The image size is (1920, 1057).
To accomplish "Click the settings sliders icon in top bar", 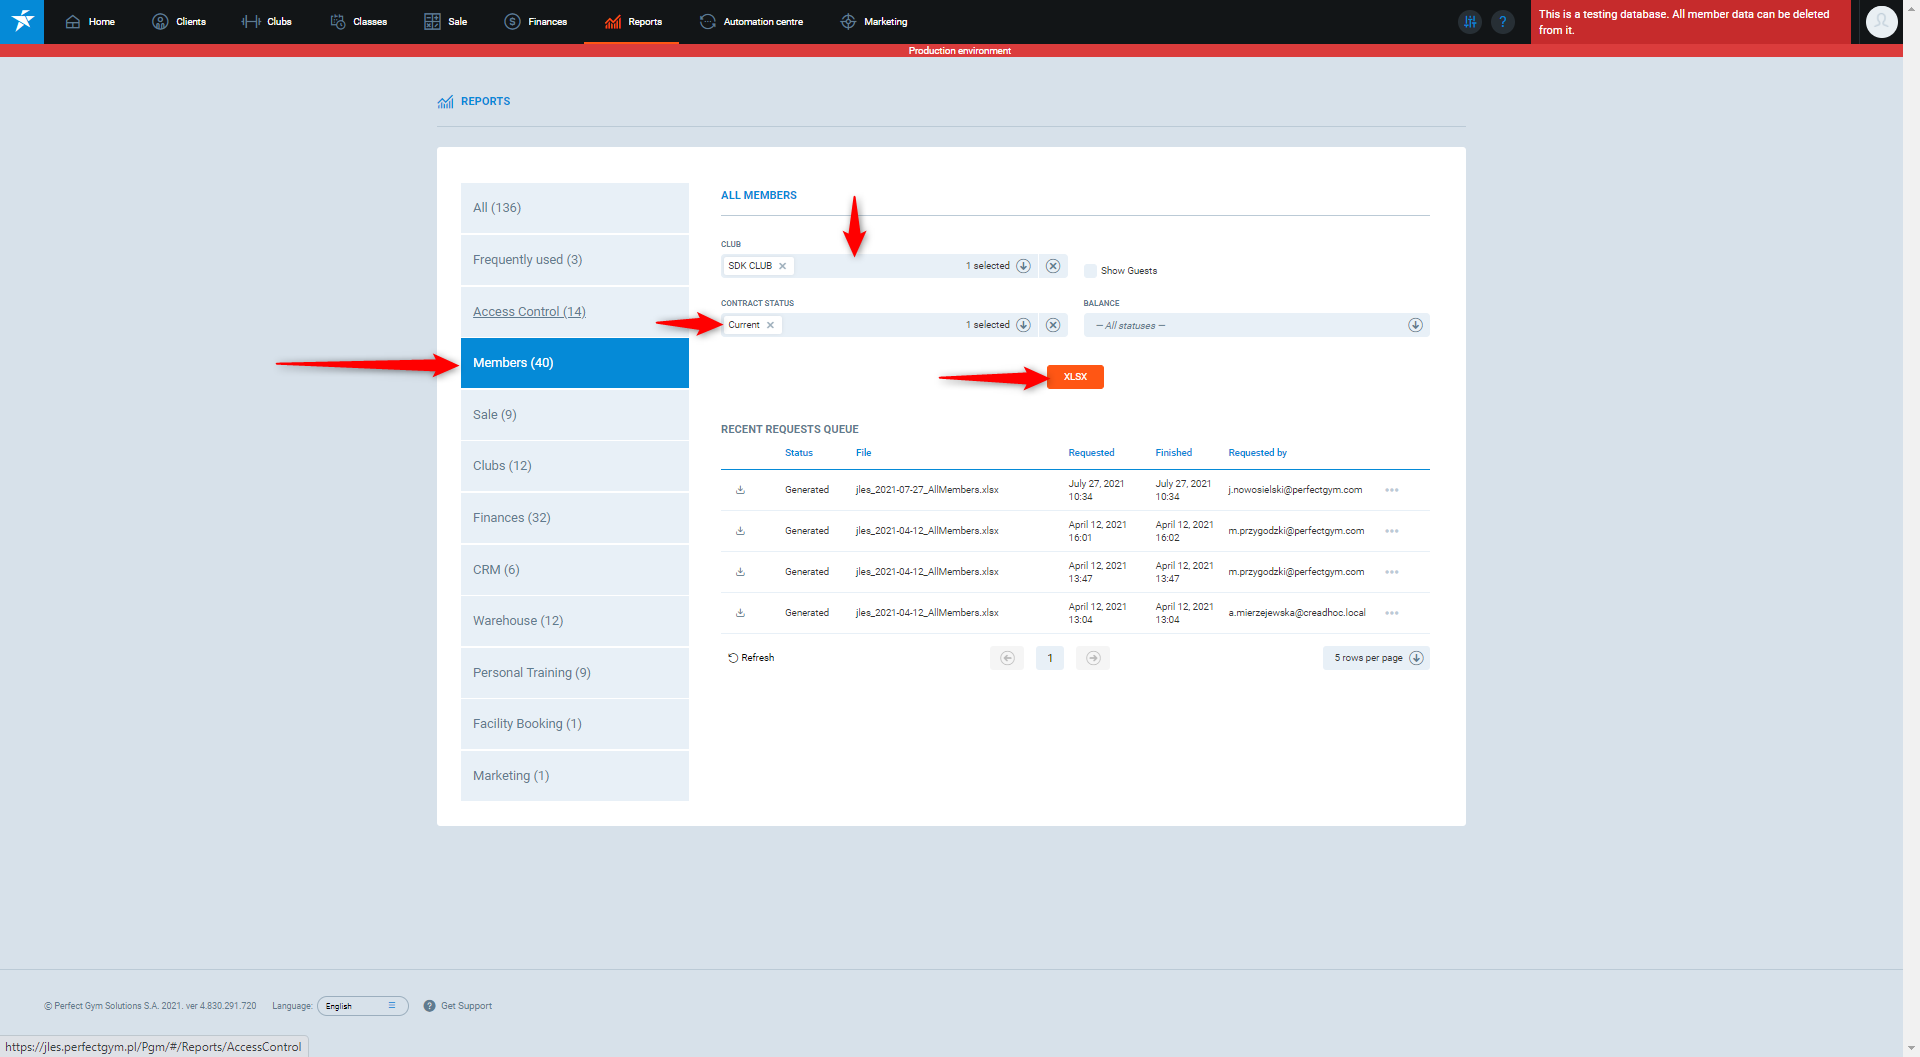I will click(1469, 22).
